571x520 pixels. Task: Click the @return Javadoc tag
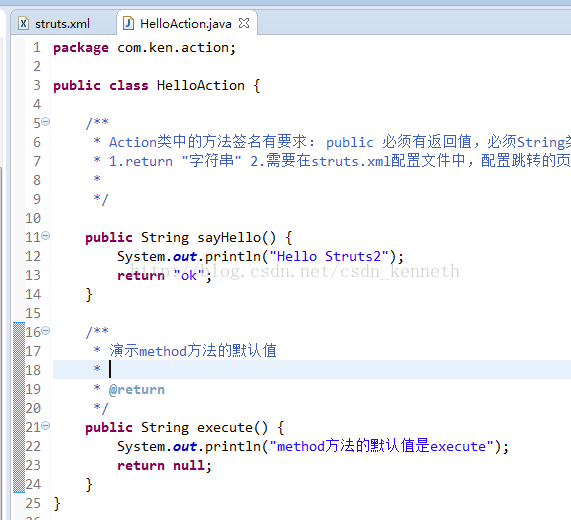137,390
